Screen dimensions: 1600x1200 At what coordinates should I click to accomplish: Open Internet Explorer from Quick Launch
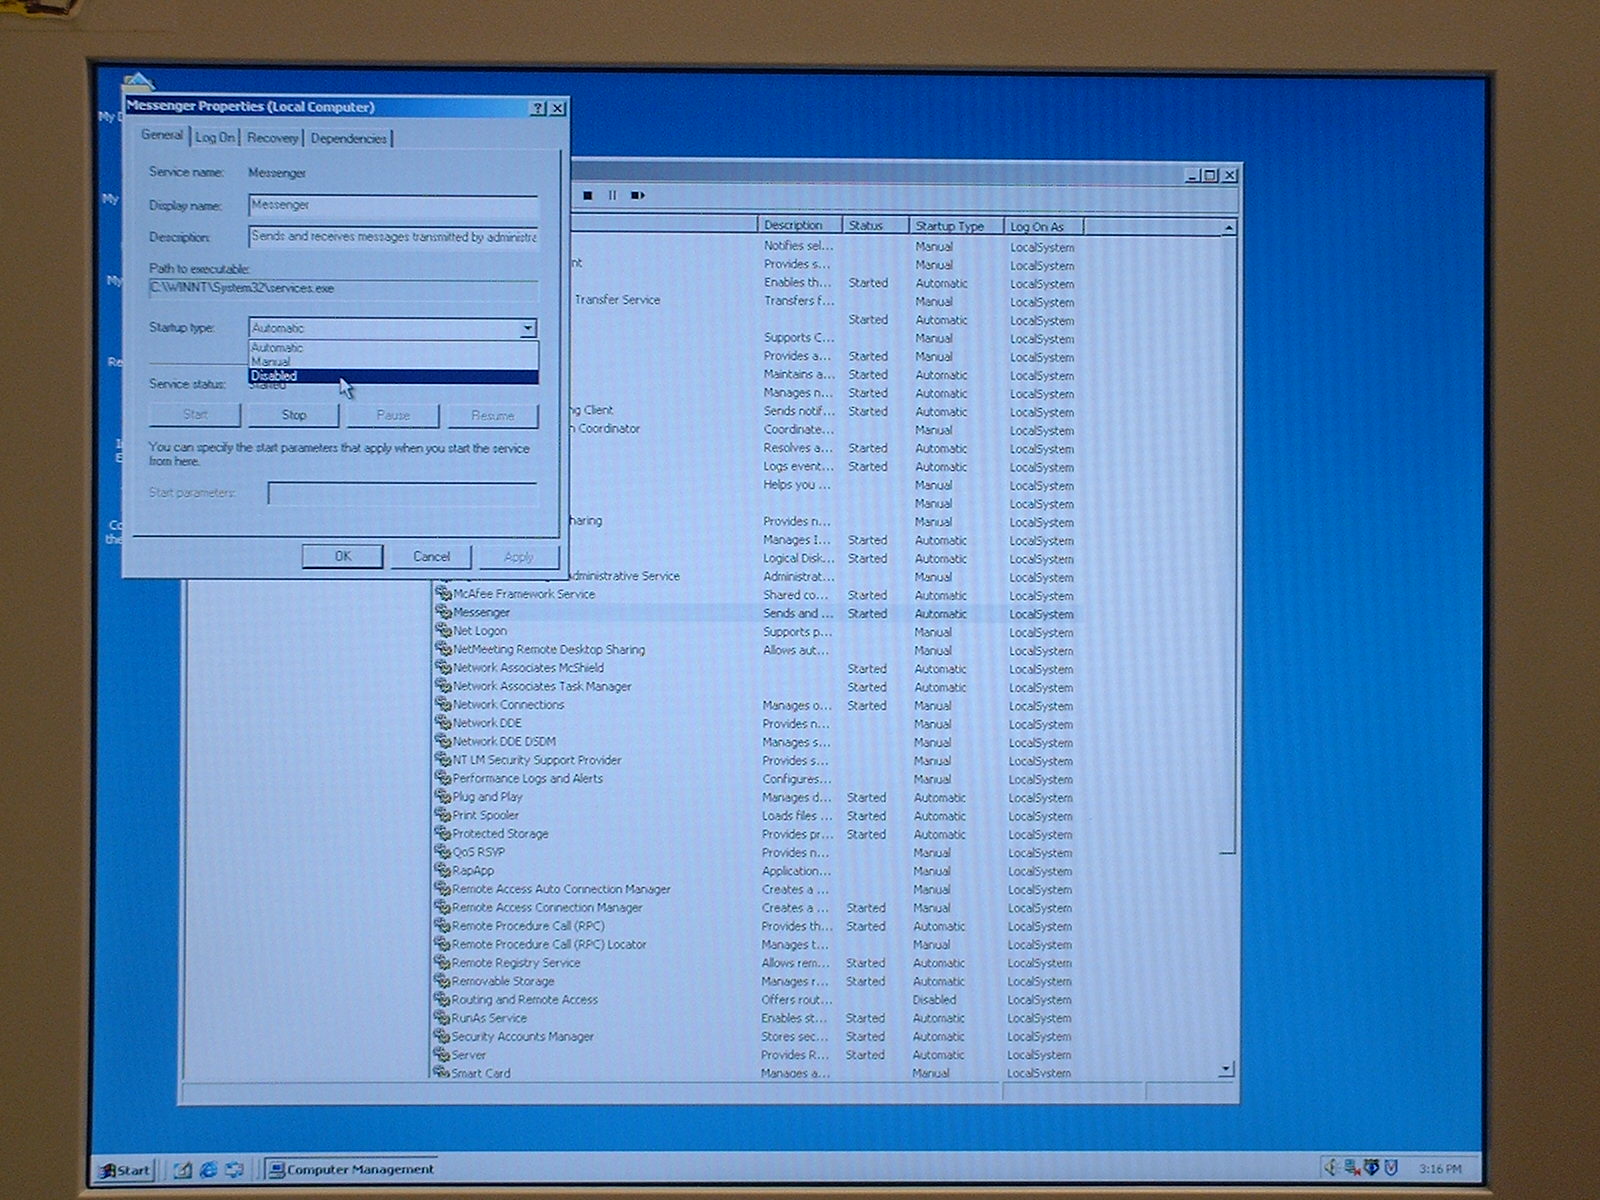click(x=209, y=1169)
